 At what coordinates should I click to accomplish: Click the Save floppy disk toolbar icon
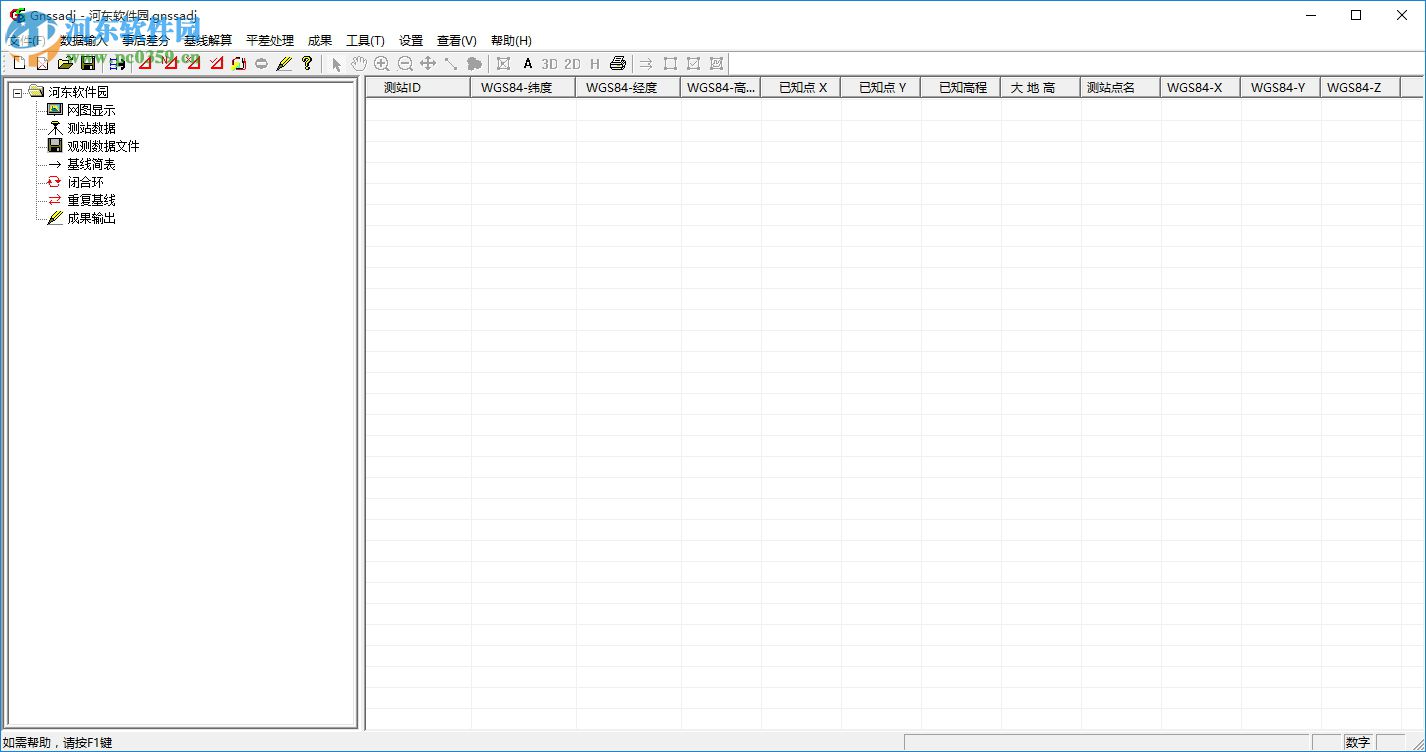coord(88,63)
